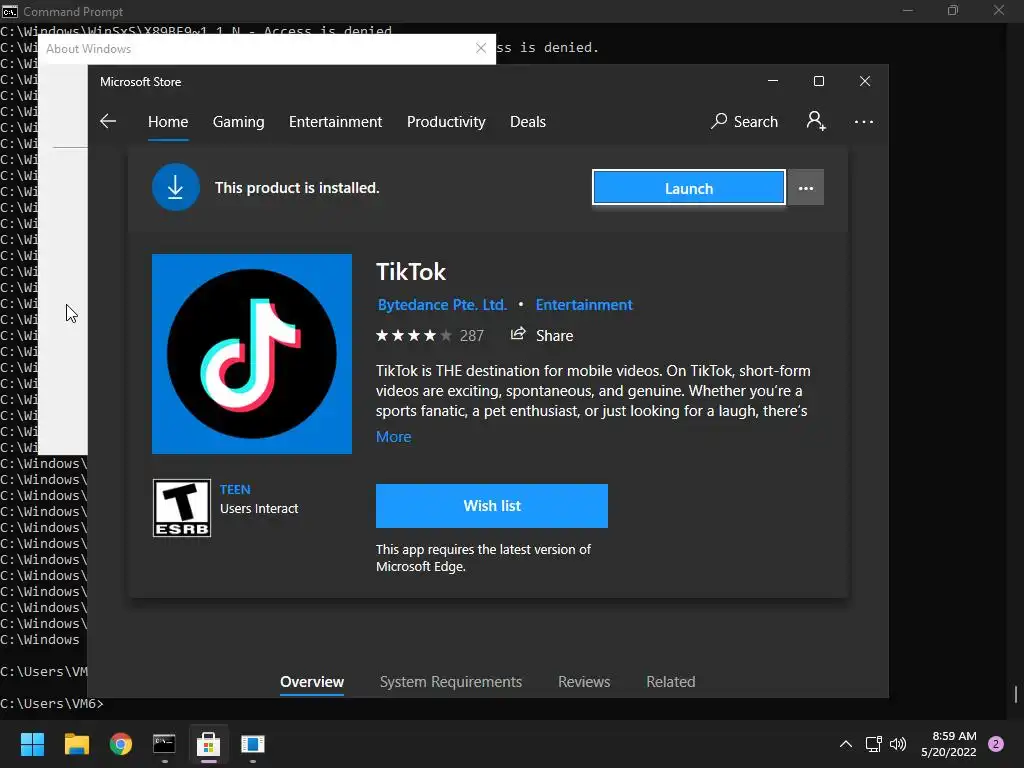Open the volume speaker tray icon
Viewport: 1024px width, 768px height.
pos(898,744)
